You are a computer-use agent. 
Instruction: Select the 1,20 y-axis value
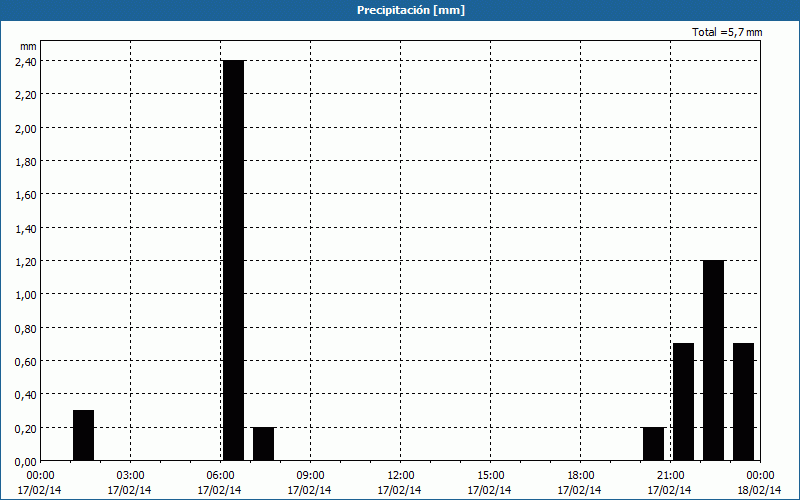point(26,261)
